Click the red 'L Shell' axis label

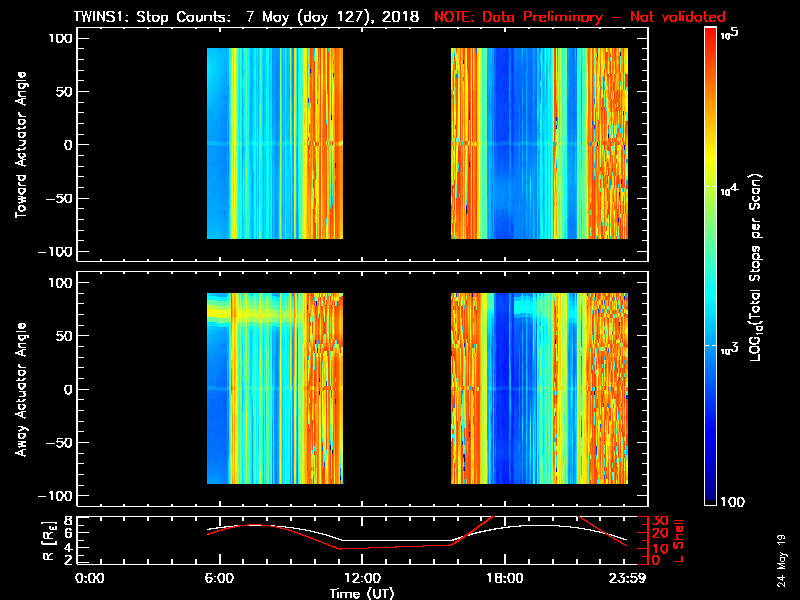pyautogui.click(x=678, y=541)
